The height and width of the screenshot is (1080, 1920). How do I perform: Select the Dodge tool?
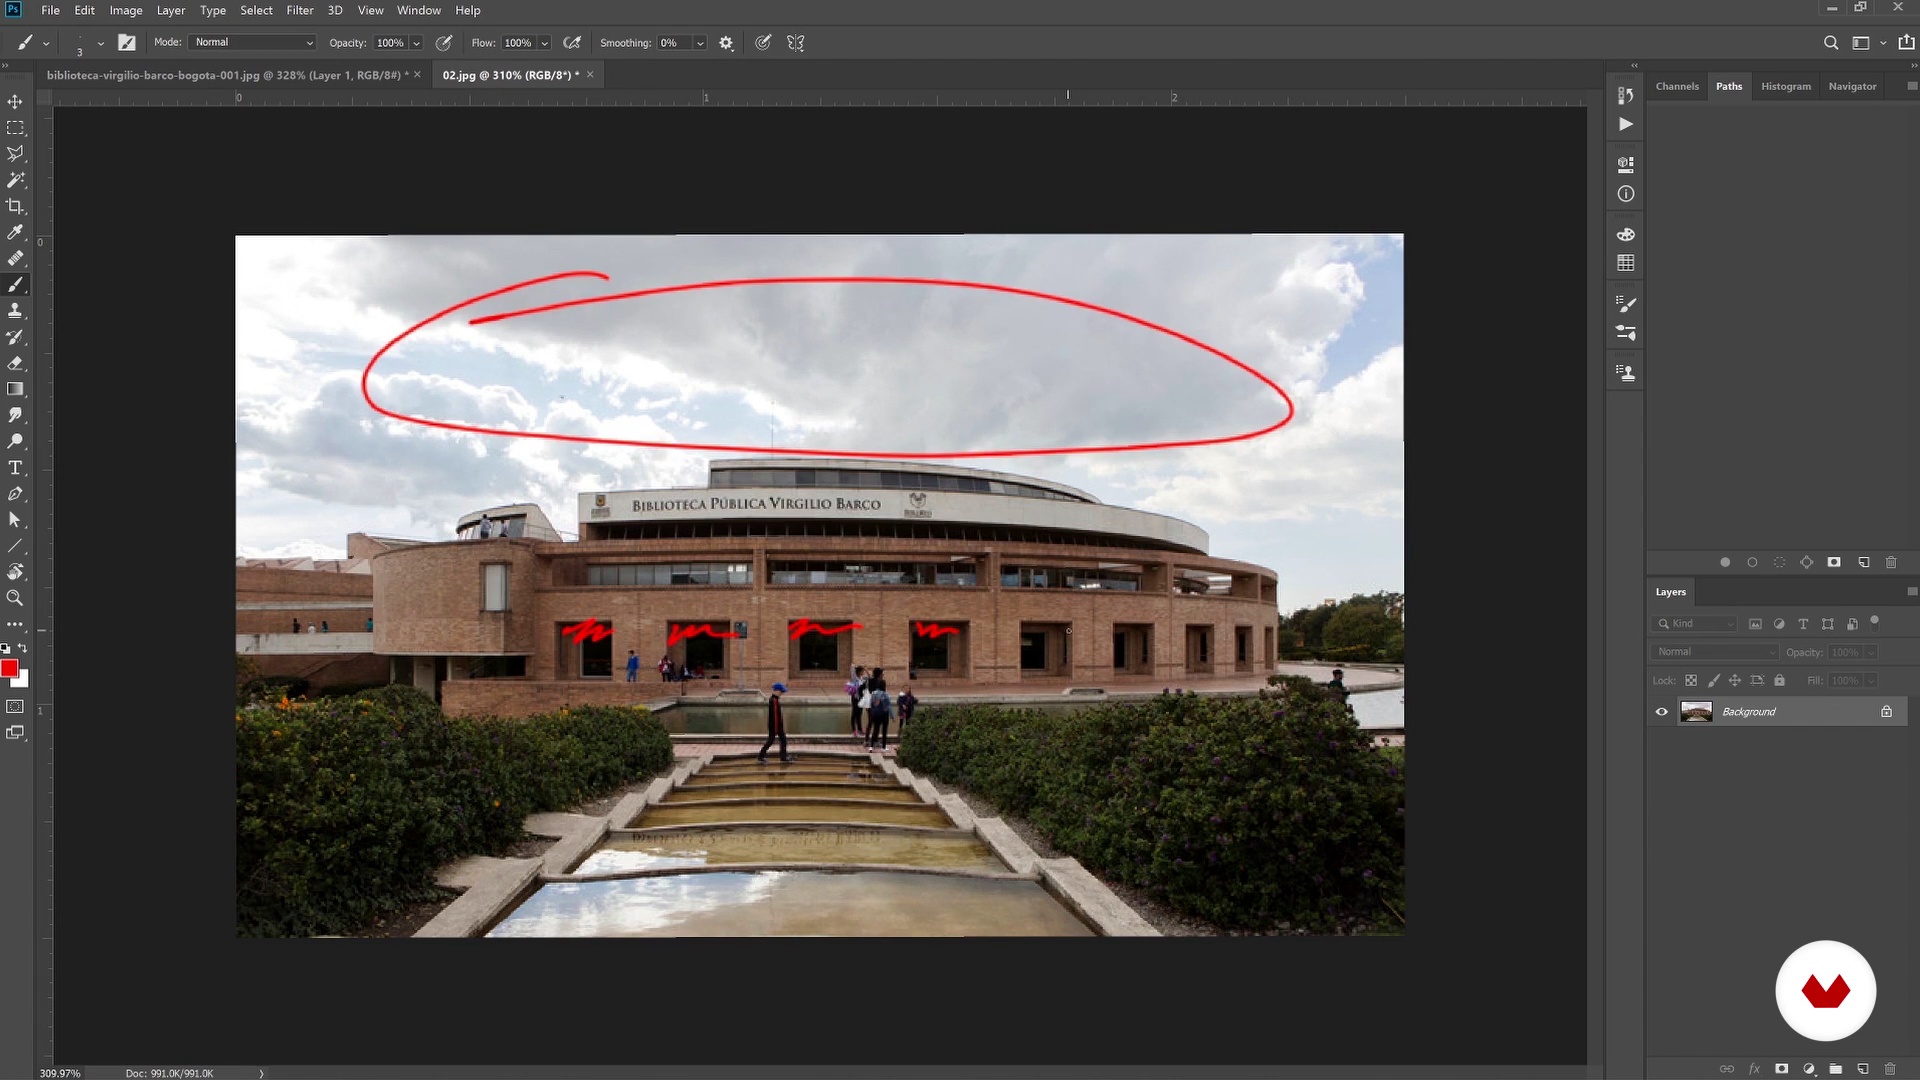pos(15,441)
